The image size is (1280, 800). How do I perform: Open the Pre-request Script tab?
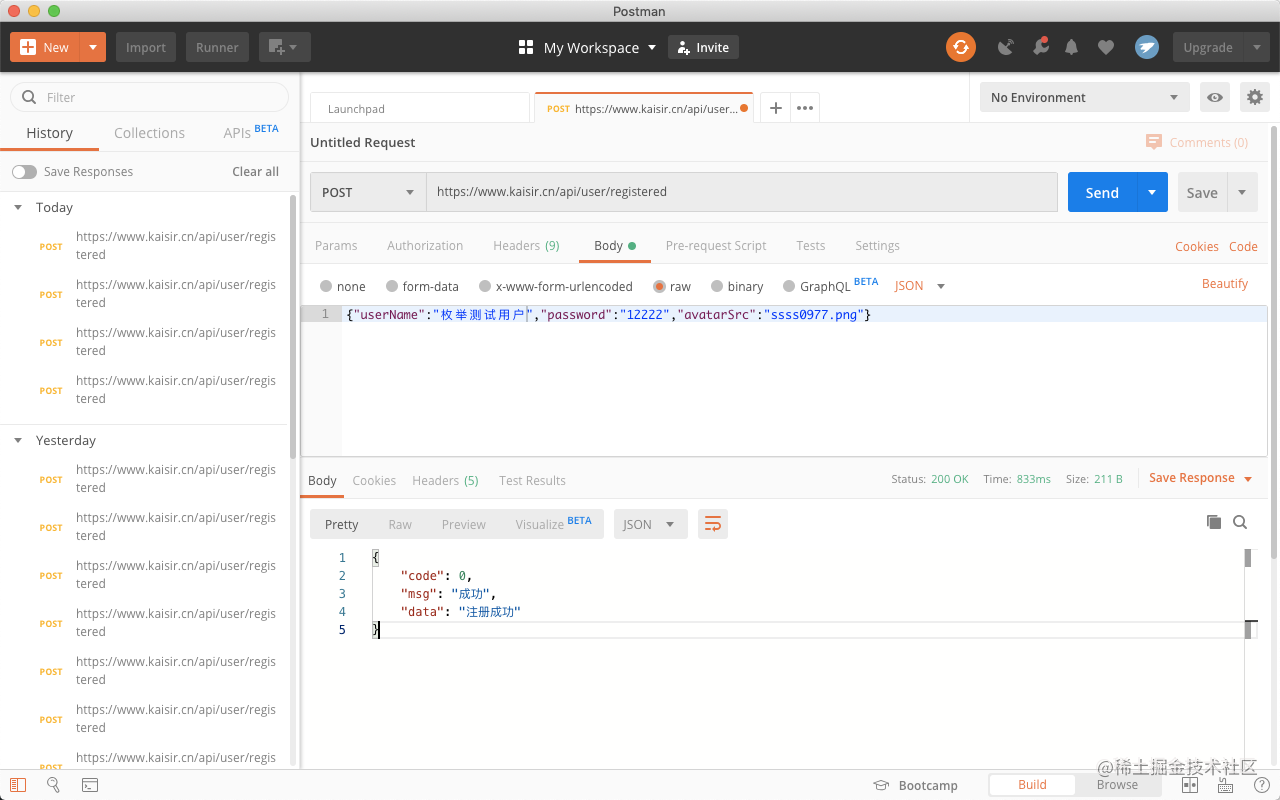point(716,245)
